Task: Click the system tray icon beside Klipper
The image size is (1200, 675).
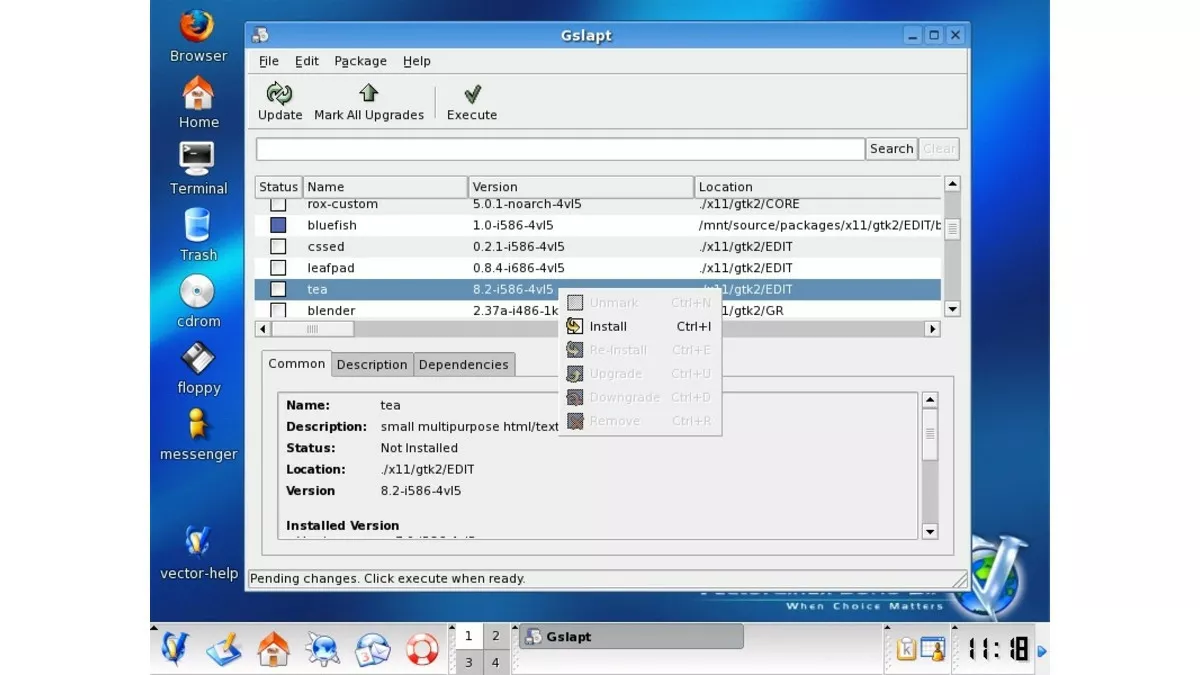Action: 932,650
